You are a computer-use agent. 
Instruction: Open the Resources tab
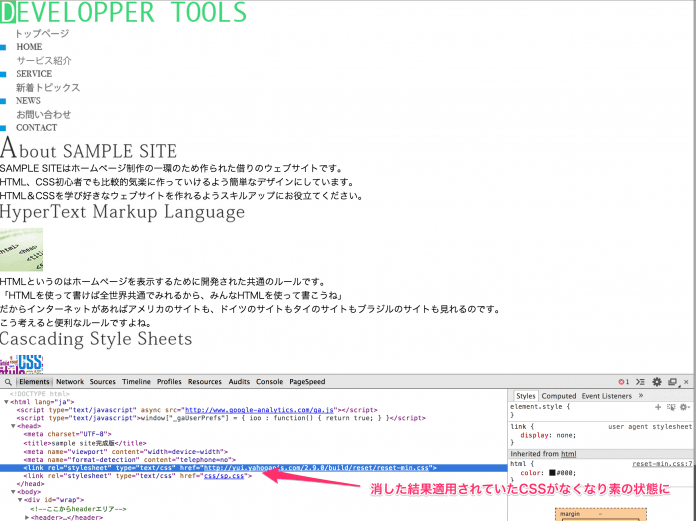click(205, 382)
